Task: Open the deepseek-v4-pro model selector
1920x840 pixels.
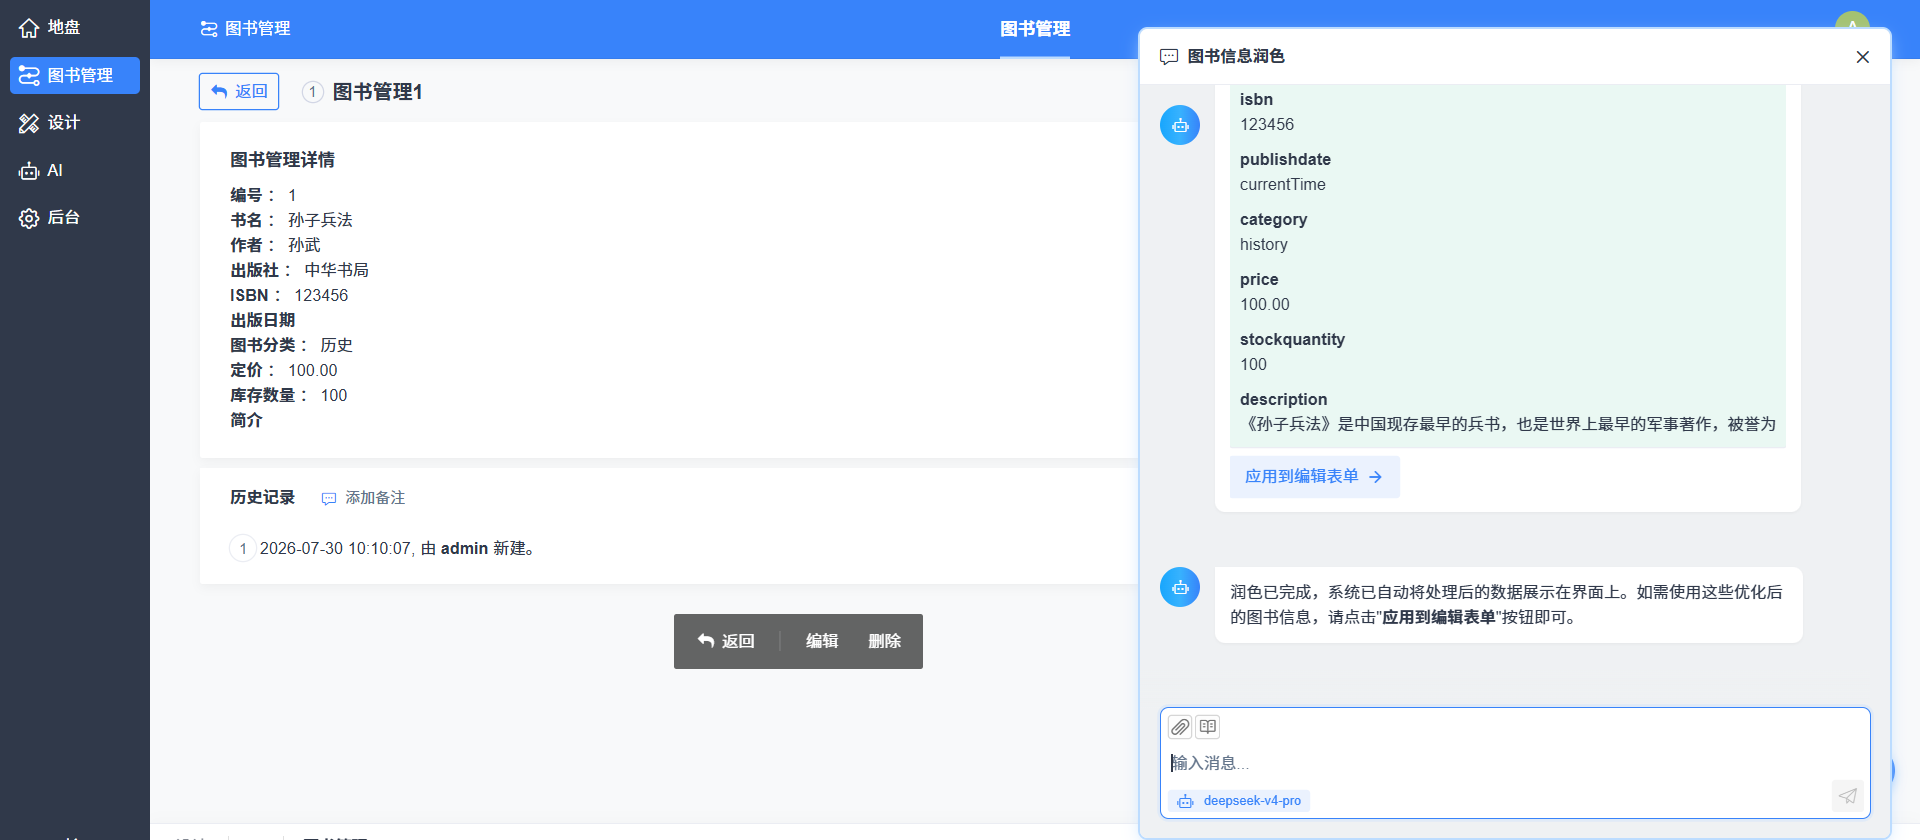Action: 1240,801
